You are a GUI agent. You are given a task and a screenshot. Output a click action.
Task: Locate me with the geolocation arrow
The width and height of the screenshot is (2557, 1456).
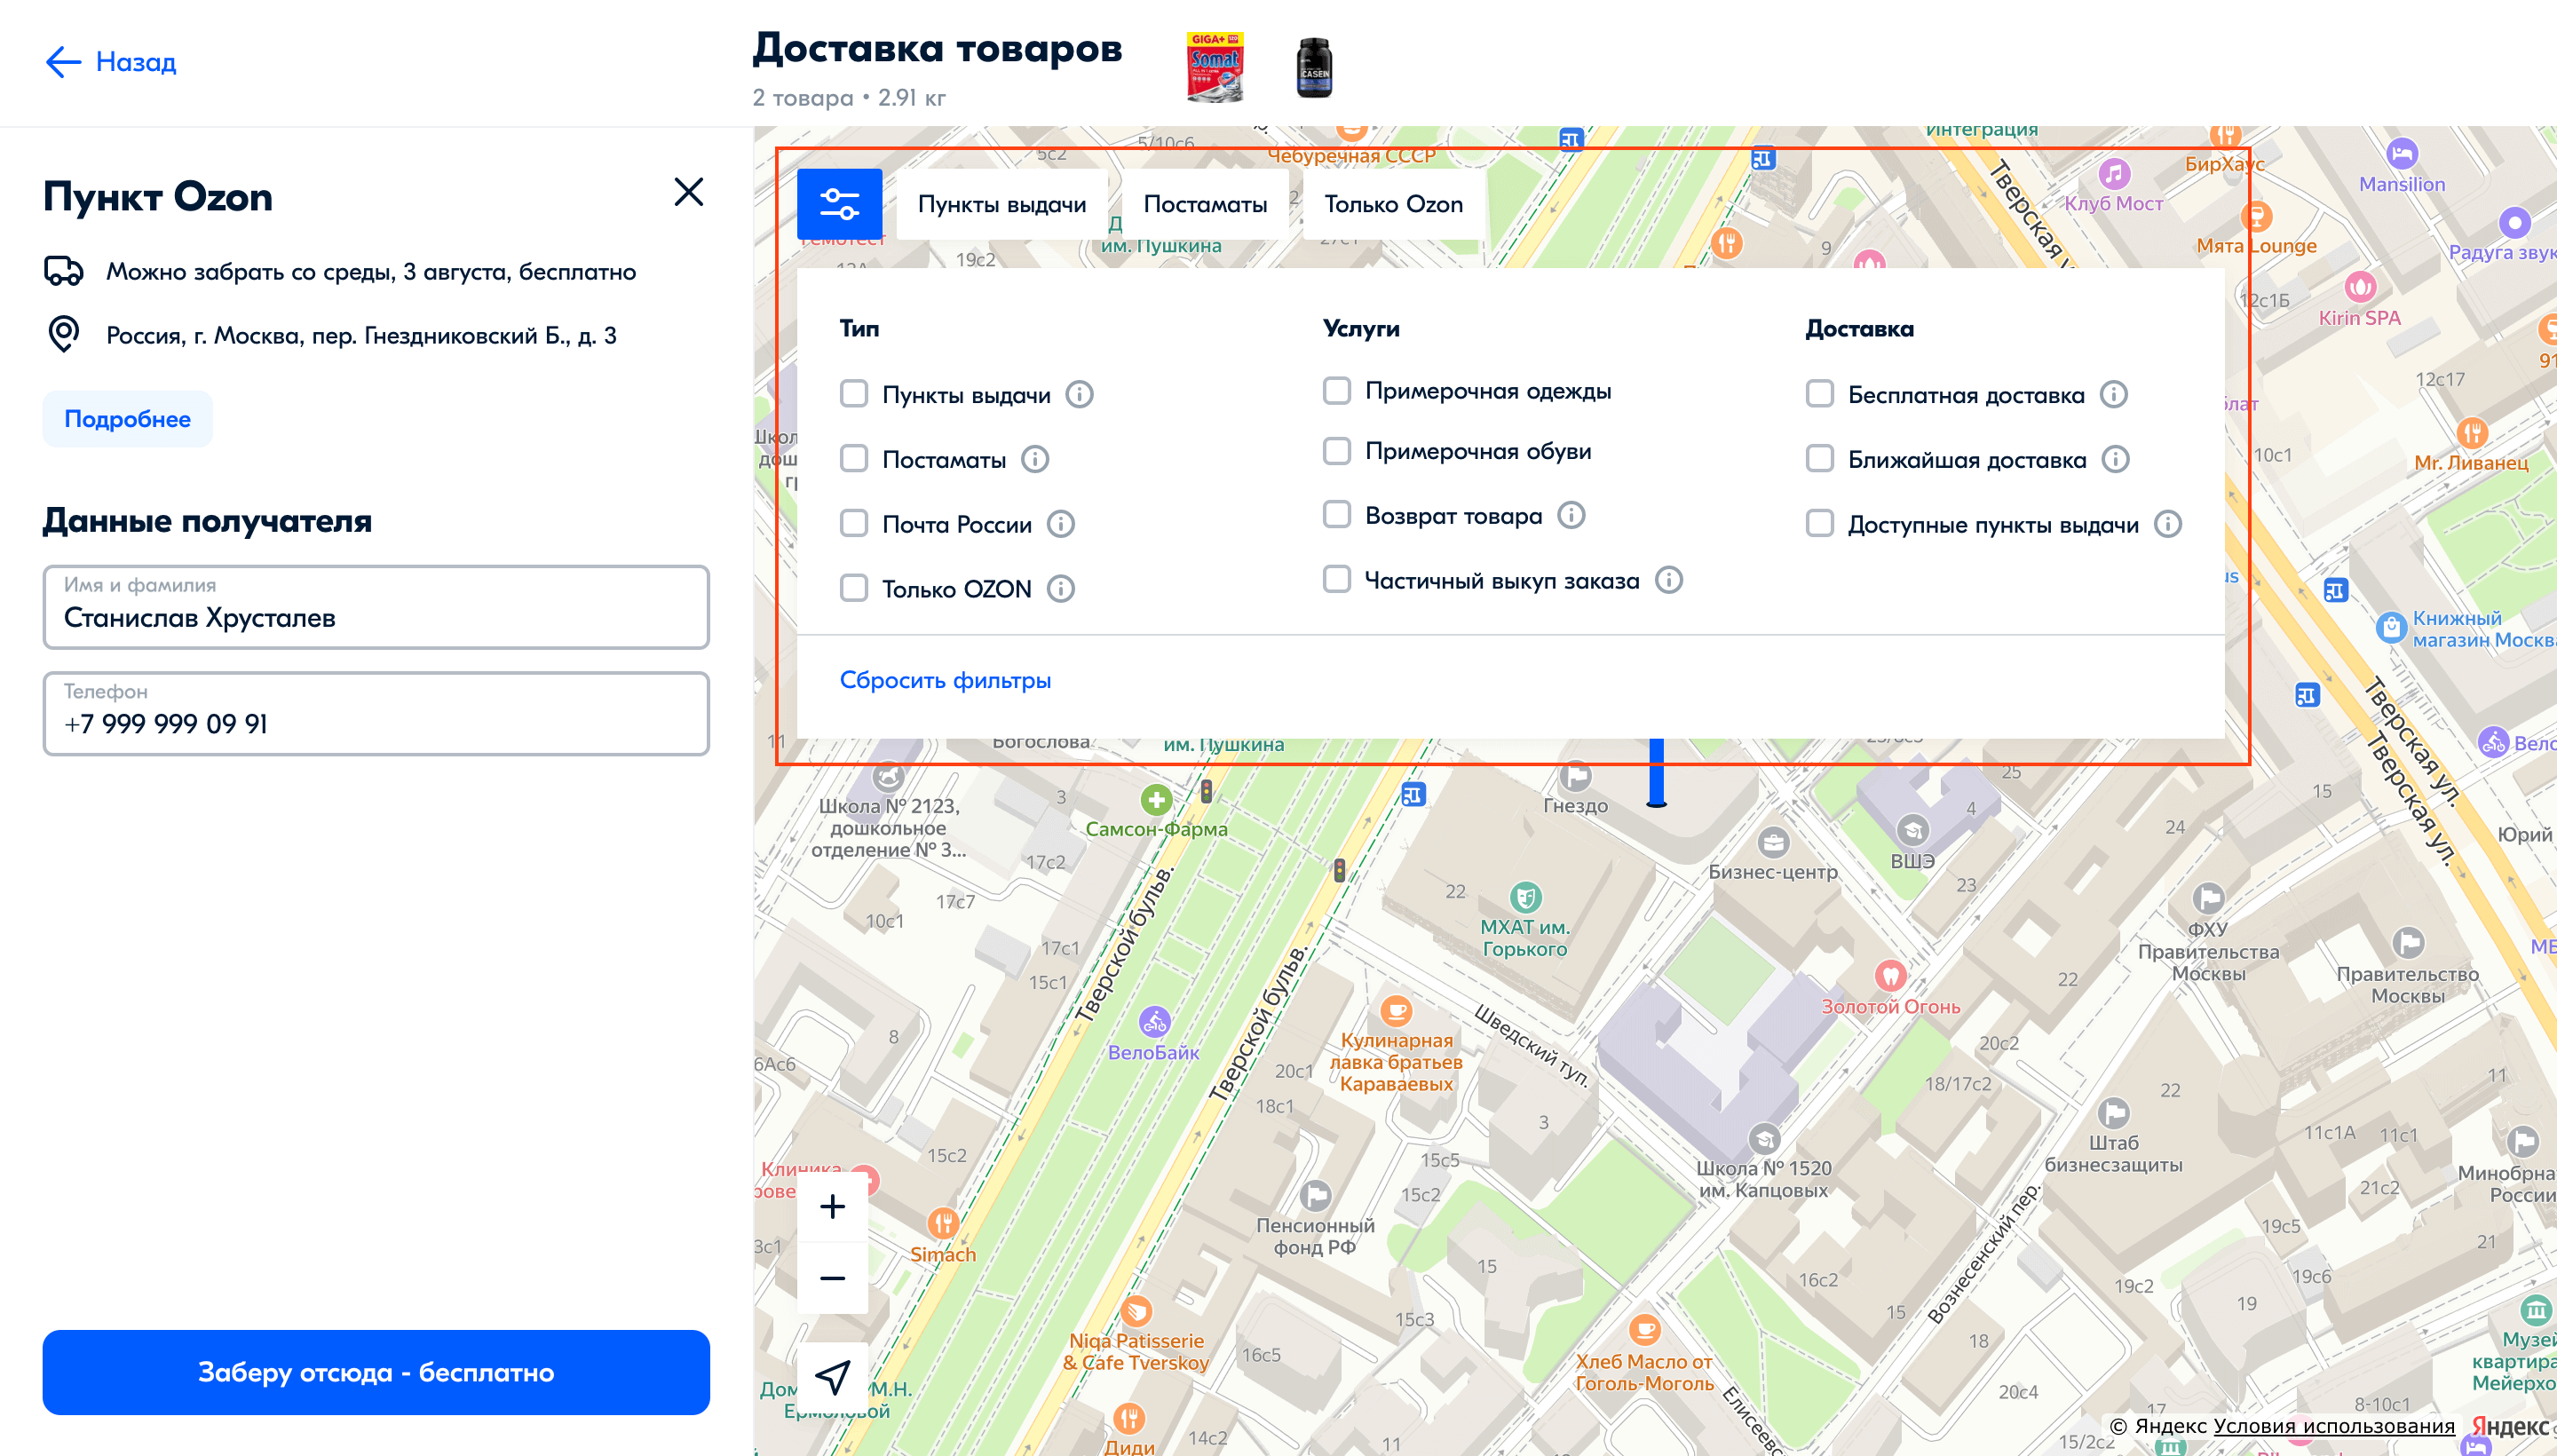[x=832, y=1376]
